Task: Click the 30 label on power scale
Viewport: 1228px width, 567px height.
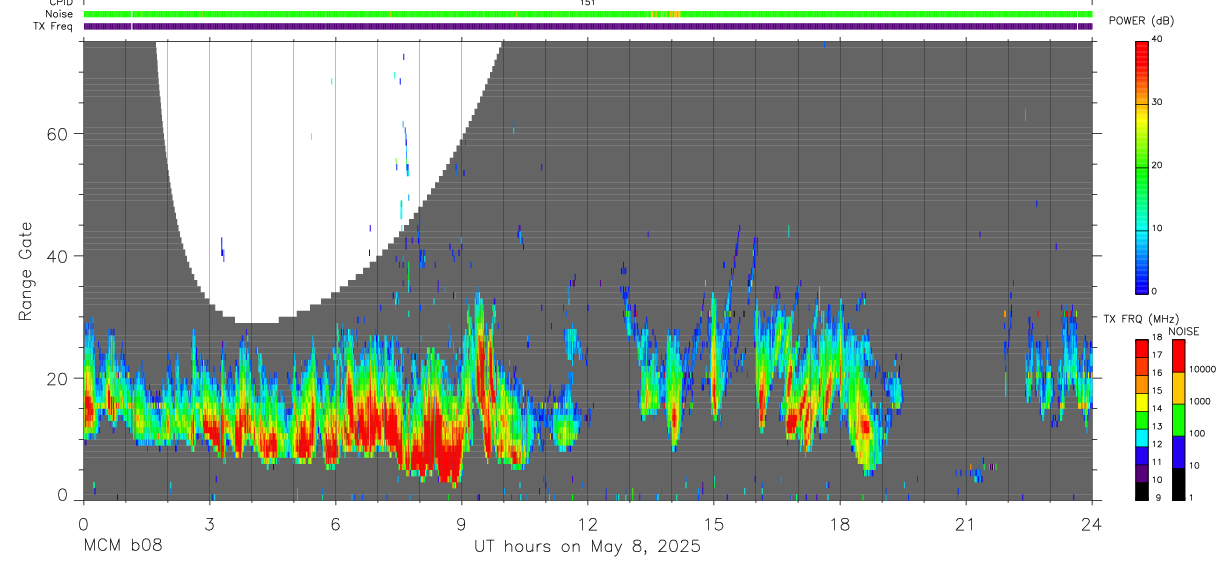Action: 1157,102
